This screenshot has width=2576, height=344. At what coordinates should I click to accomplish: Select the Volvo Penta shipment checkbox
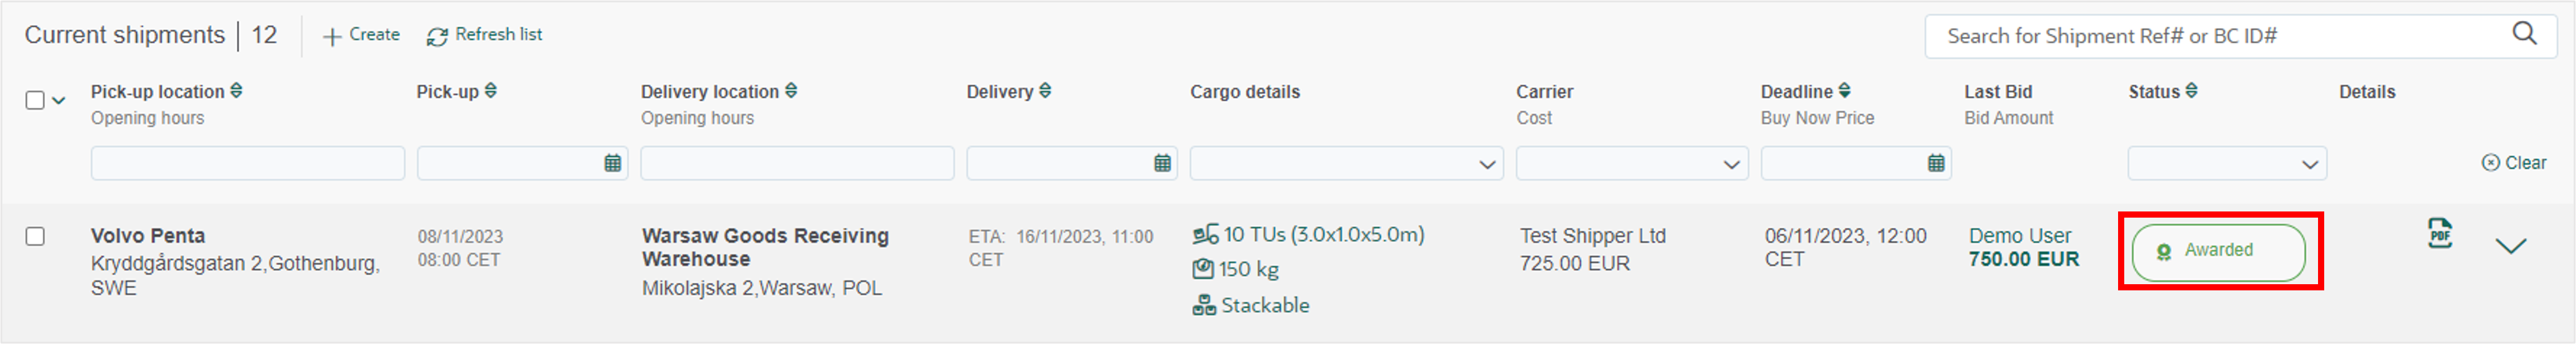35,236
